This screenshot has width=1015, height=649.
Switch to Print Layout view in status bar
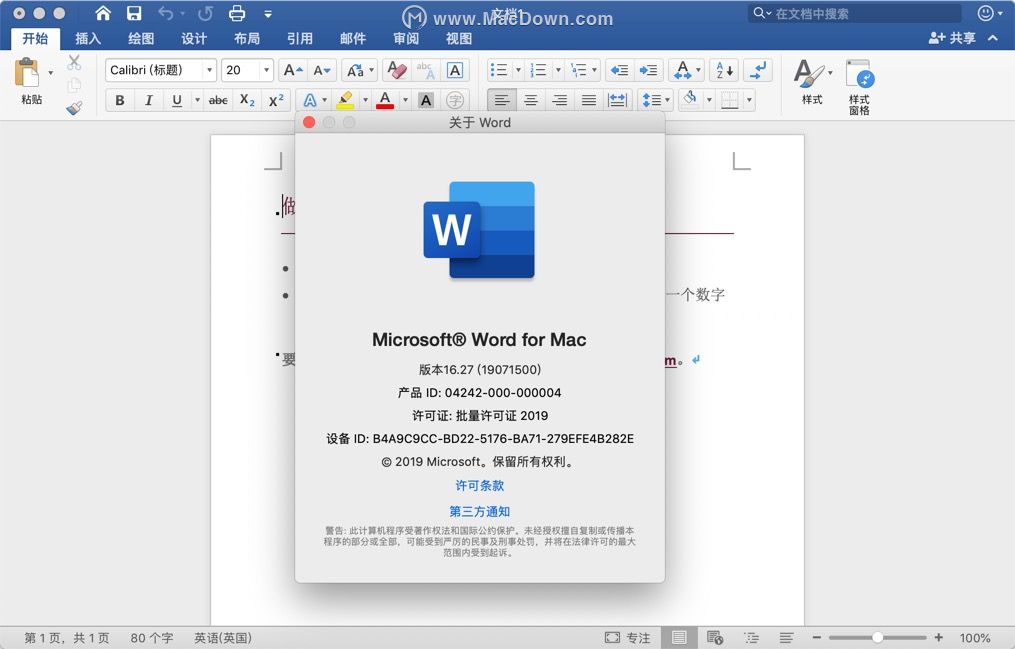tap(679, 638)
